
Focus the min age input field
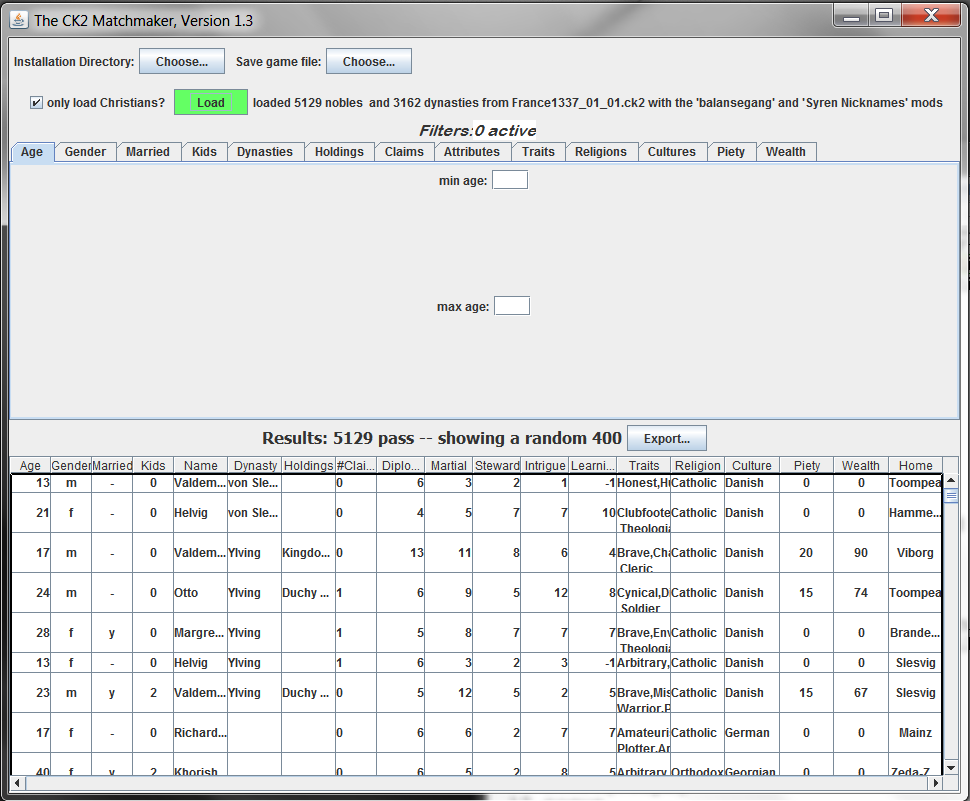pos(510,180)
